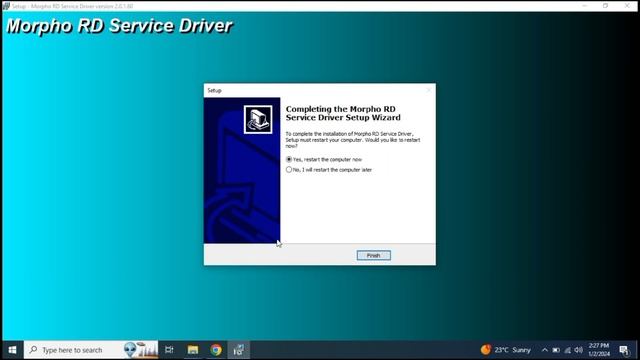Click the taskbar search box
Viewport: 640px width, 360px height.
point(91,350)
